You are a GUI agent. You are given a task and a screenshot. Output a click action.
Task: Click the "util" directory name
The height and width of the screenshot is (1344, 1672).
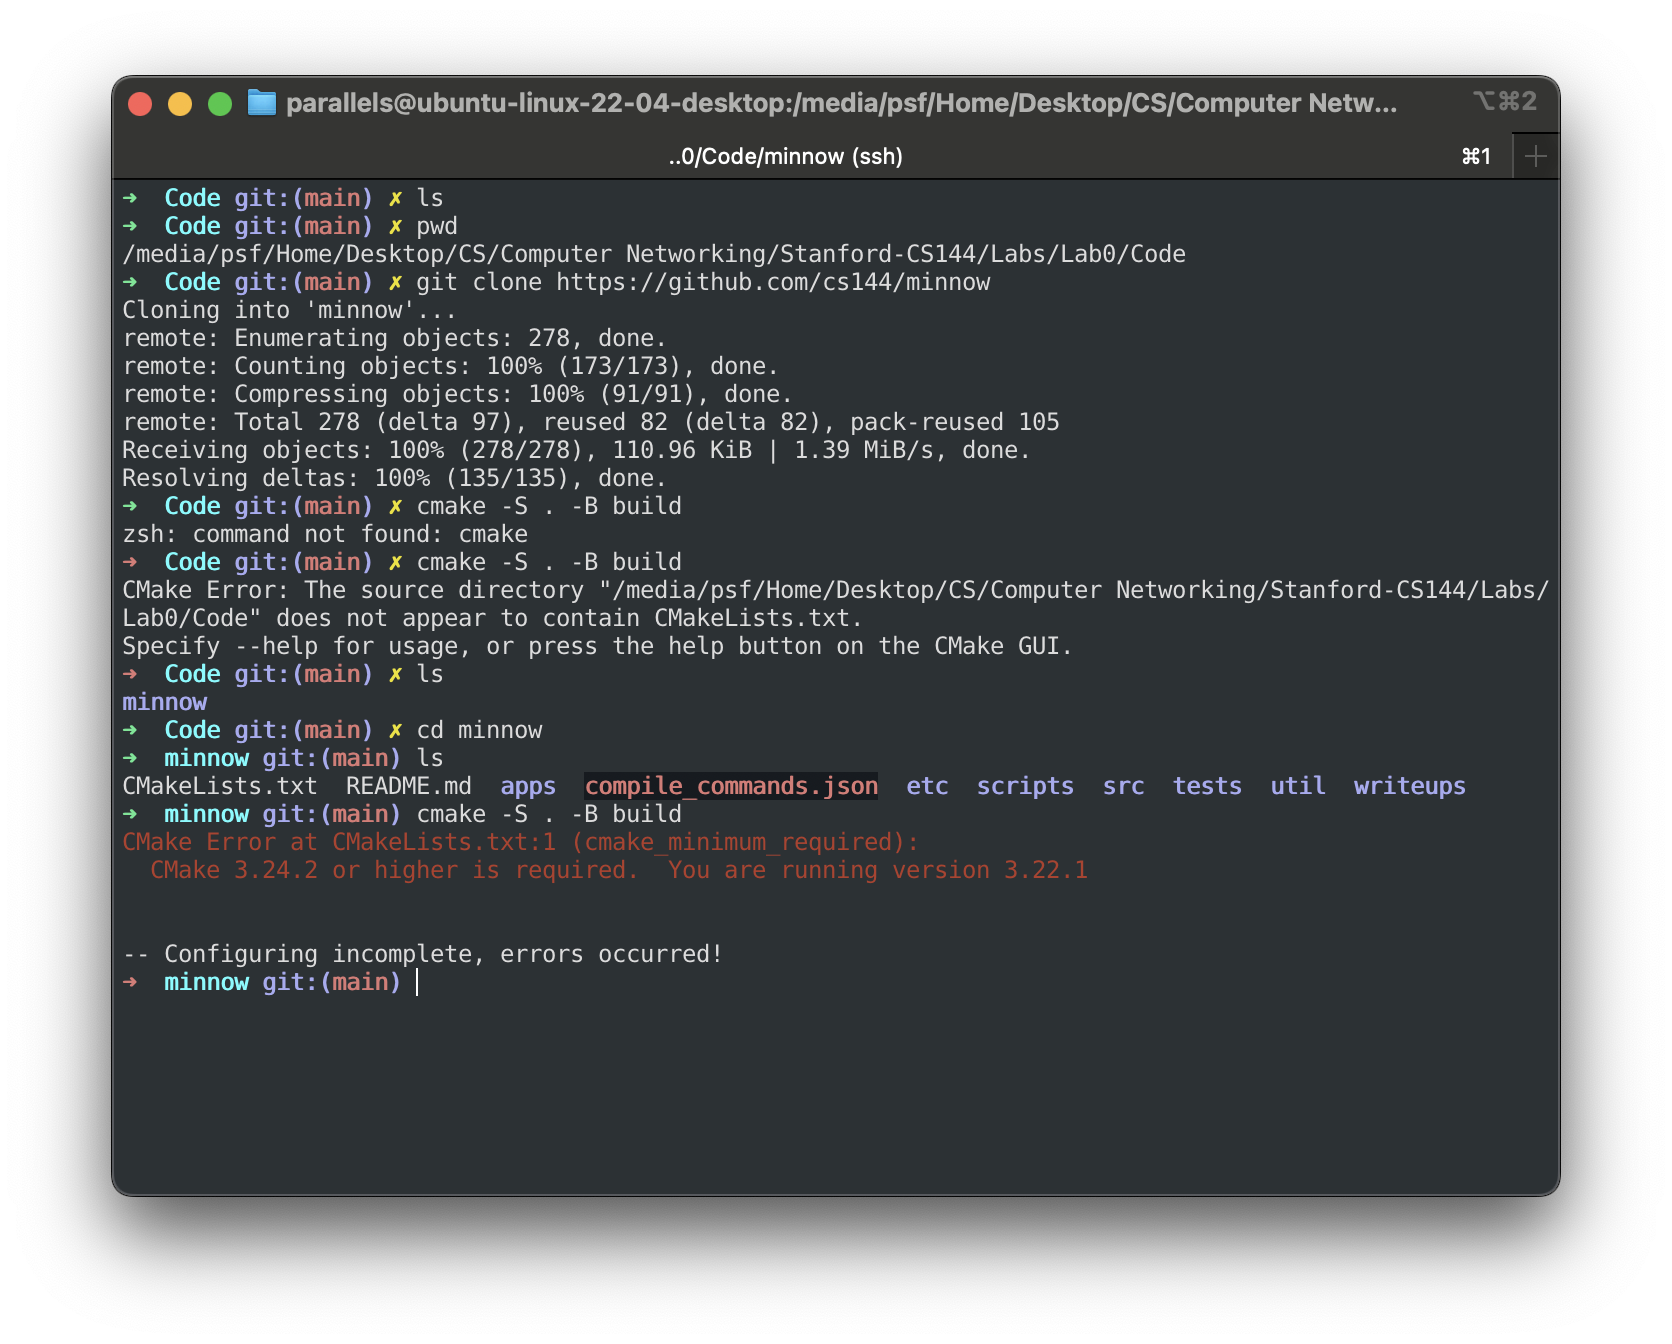click(x=1296, y=786)
